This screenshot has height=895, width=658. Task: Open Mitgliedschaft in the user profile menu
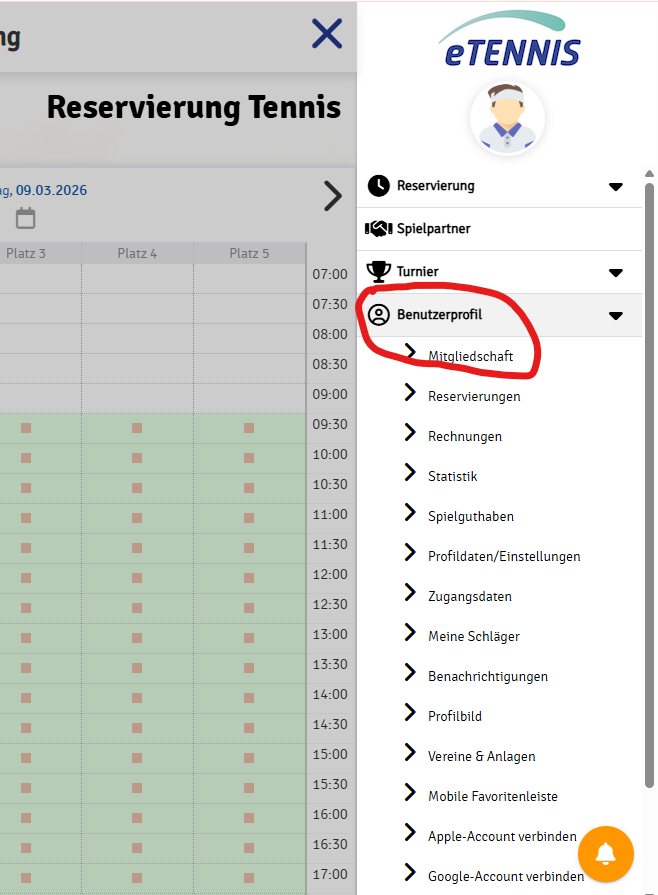coord(470,356)
